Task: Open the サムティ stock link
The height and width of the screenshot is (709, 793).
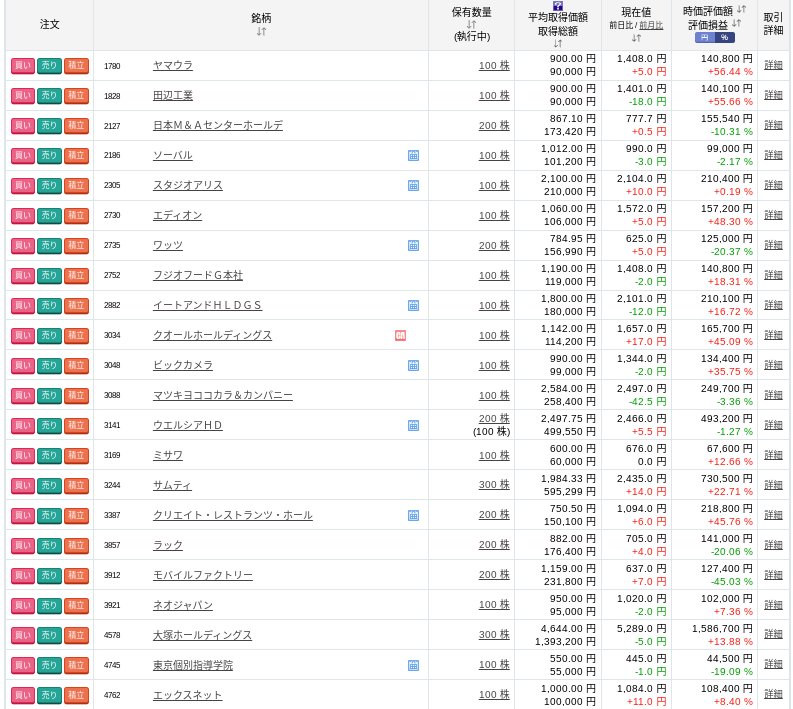Action: (172, 485)
